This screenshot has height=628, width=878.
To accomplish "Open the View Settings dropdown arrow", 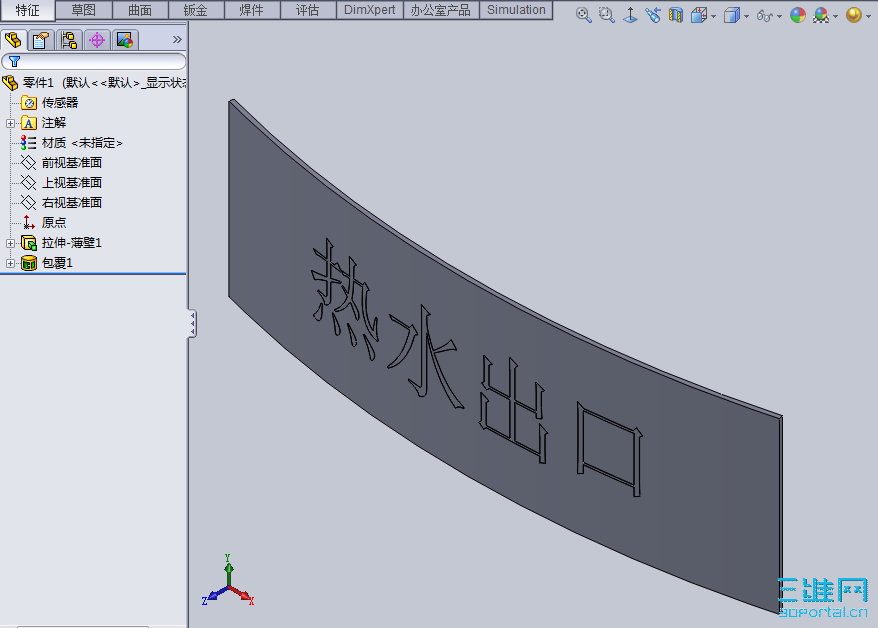I will (868, 16).
